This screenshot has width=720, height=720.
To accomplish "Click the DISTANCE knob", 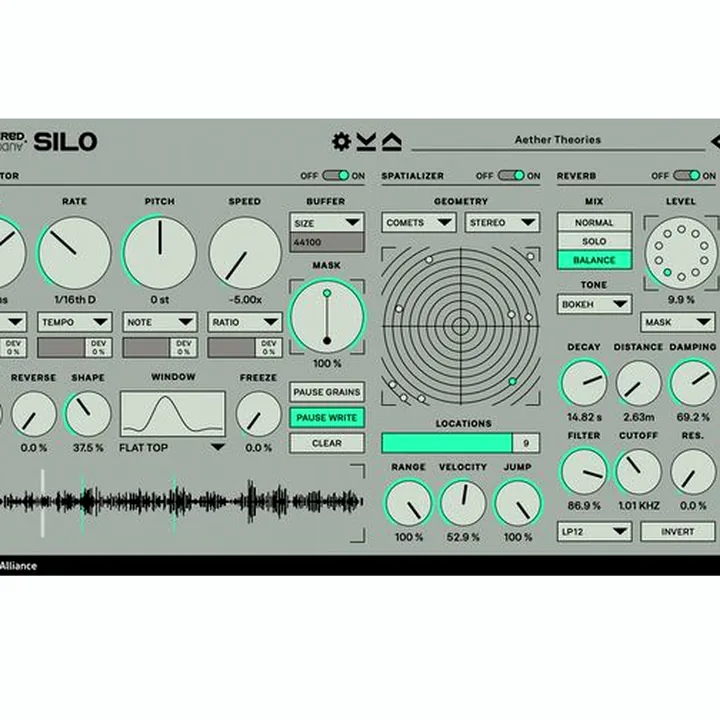I will pyautogui.click(x=638, y=383).
